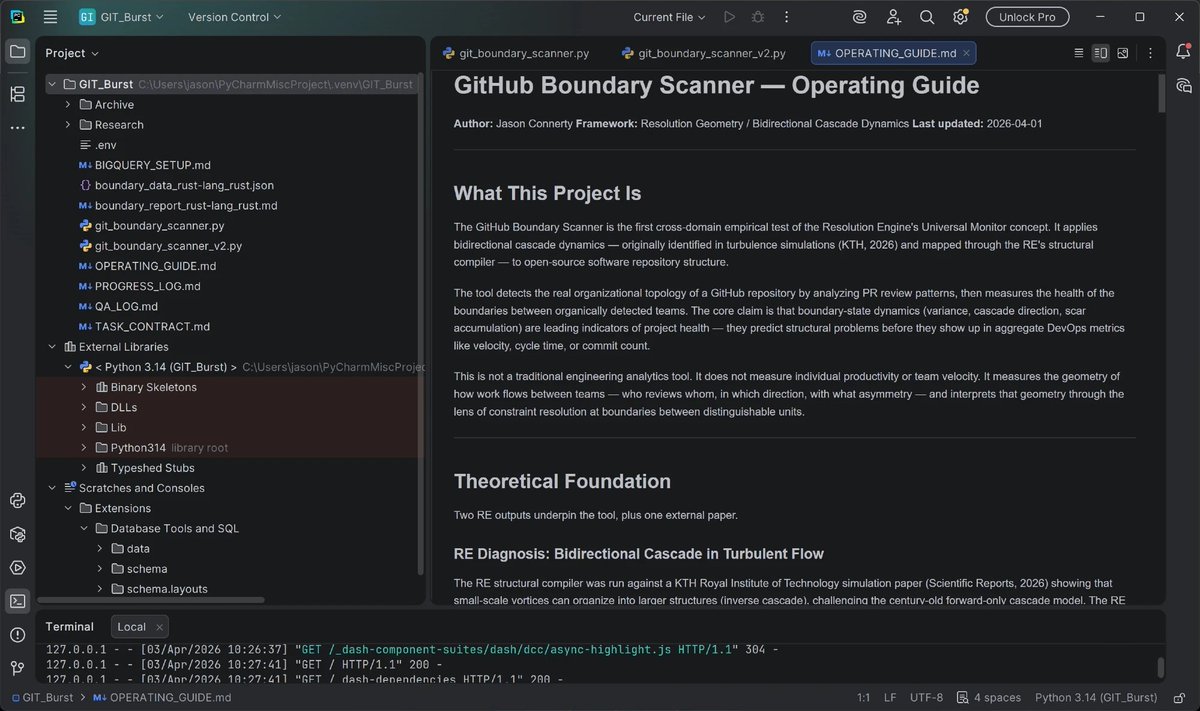Collapse the Scratches and Consoles node
Viewport: 1200px width, 711px height.
click(52, 488)
